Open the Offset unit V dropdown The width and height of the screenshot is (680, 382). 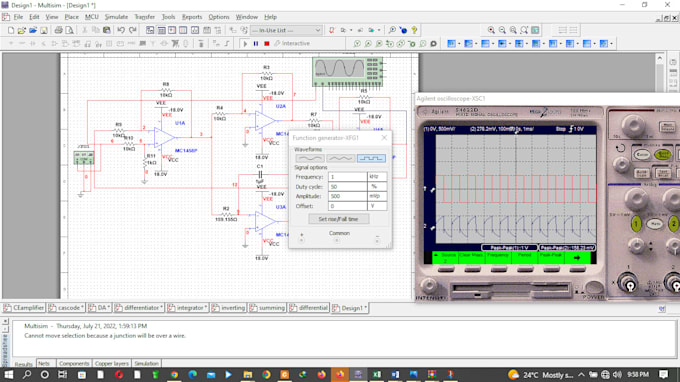tap(377, 206)
